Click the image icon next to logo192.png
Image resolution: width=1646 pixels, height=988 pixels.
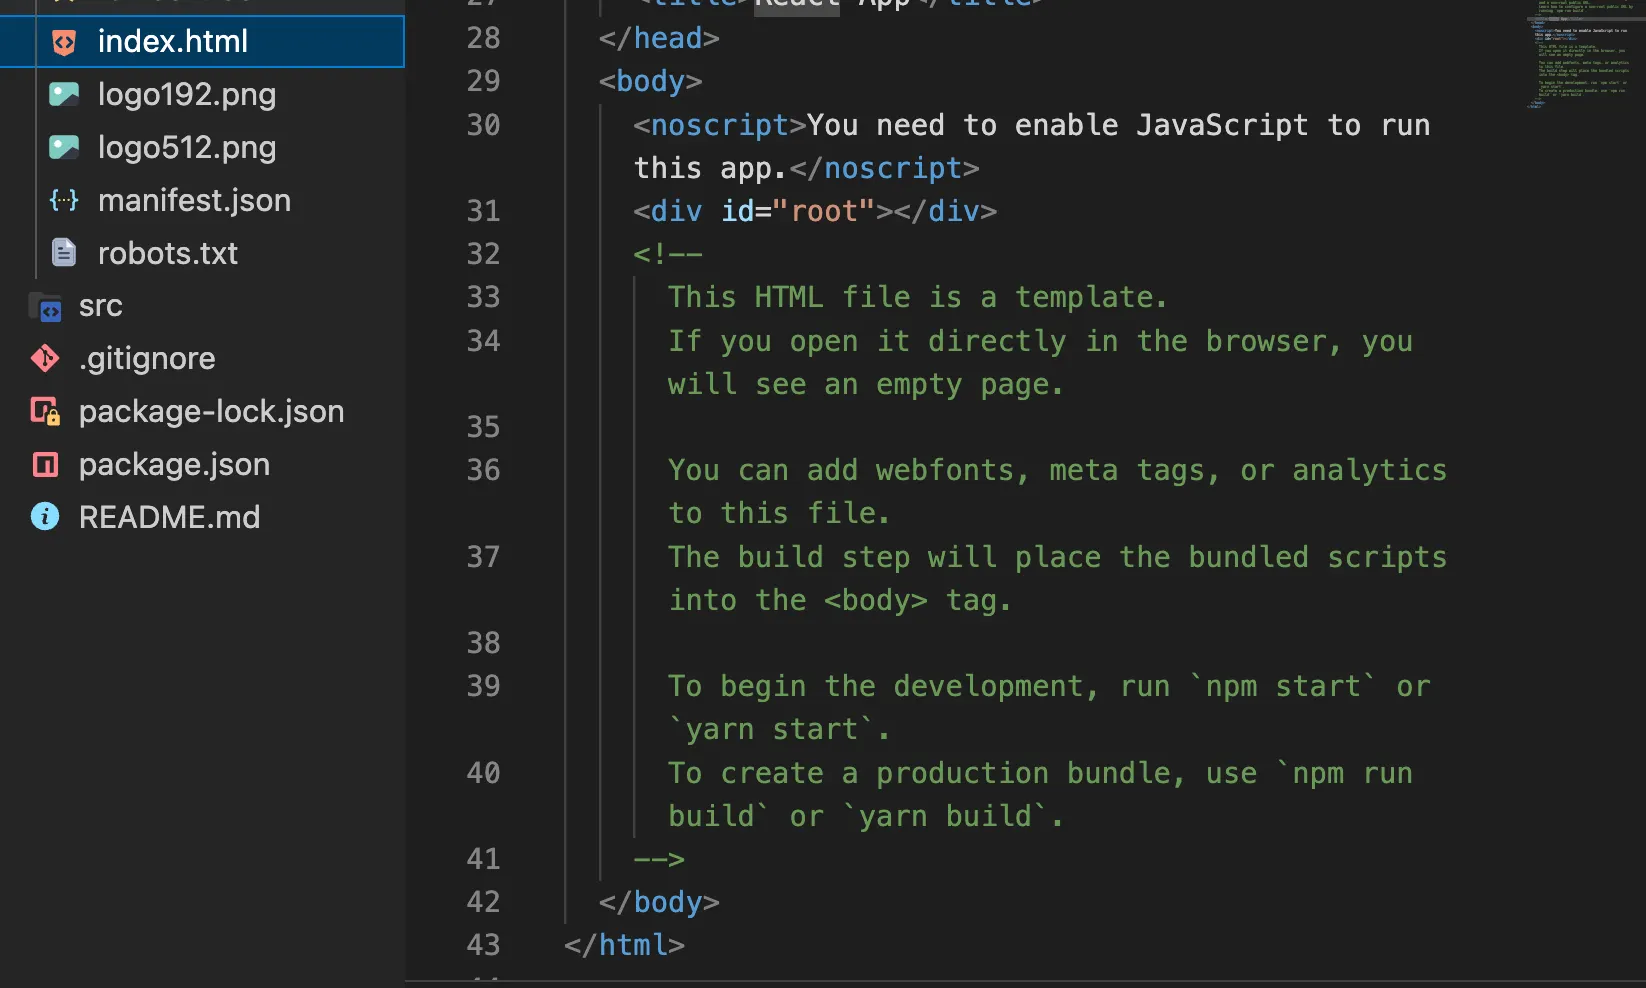64,95
